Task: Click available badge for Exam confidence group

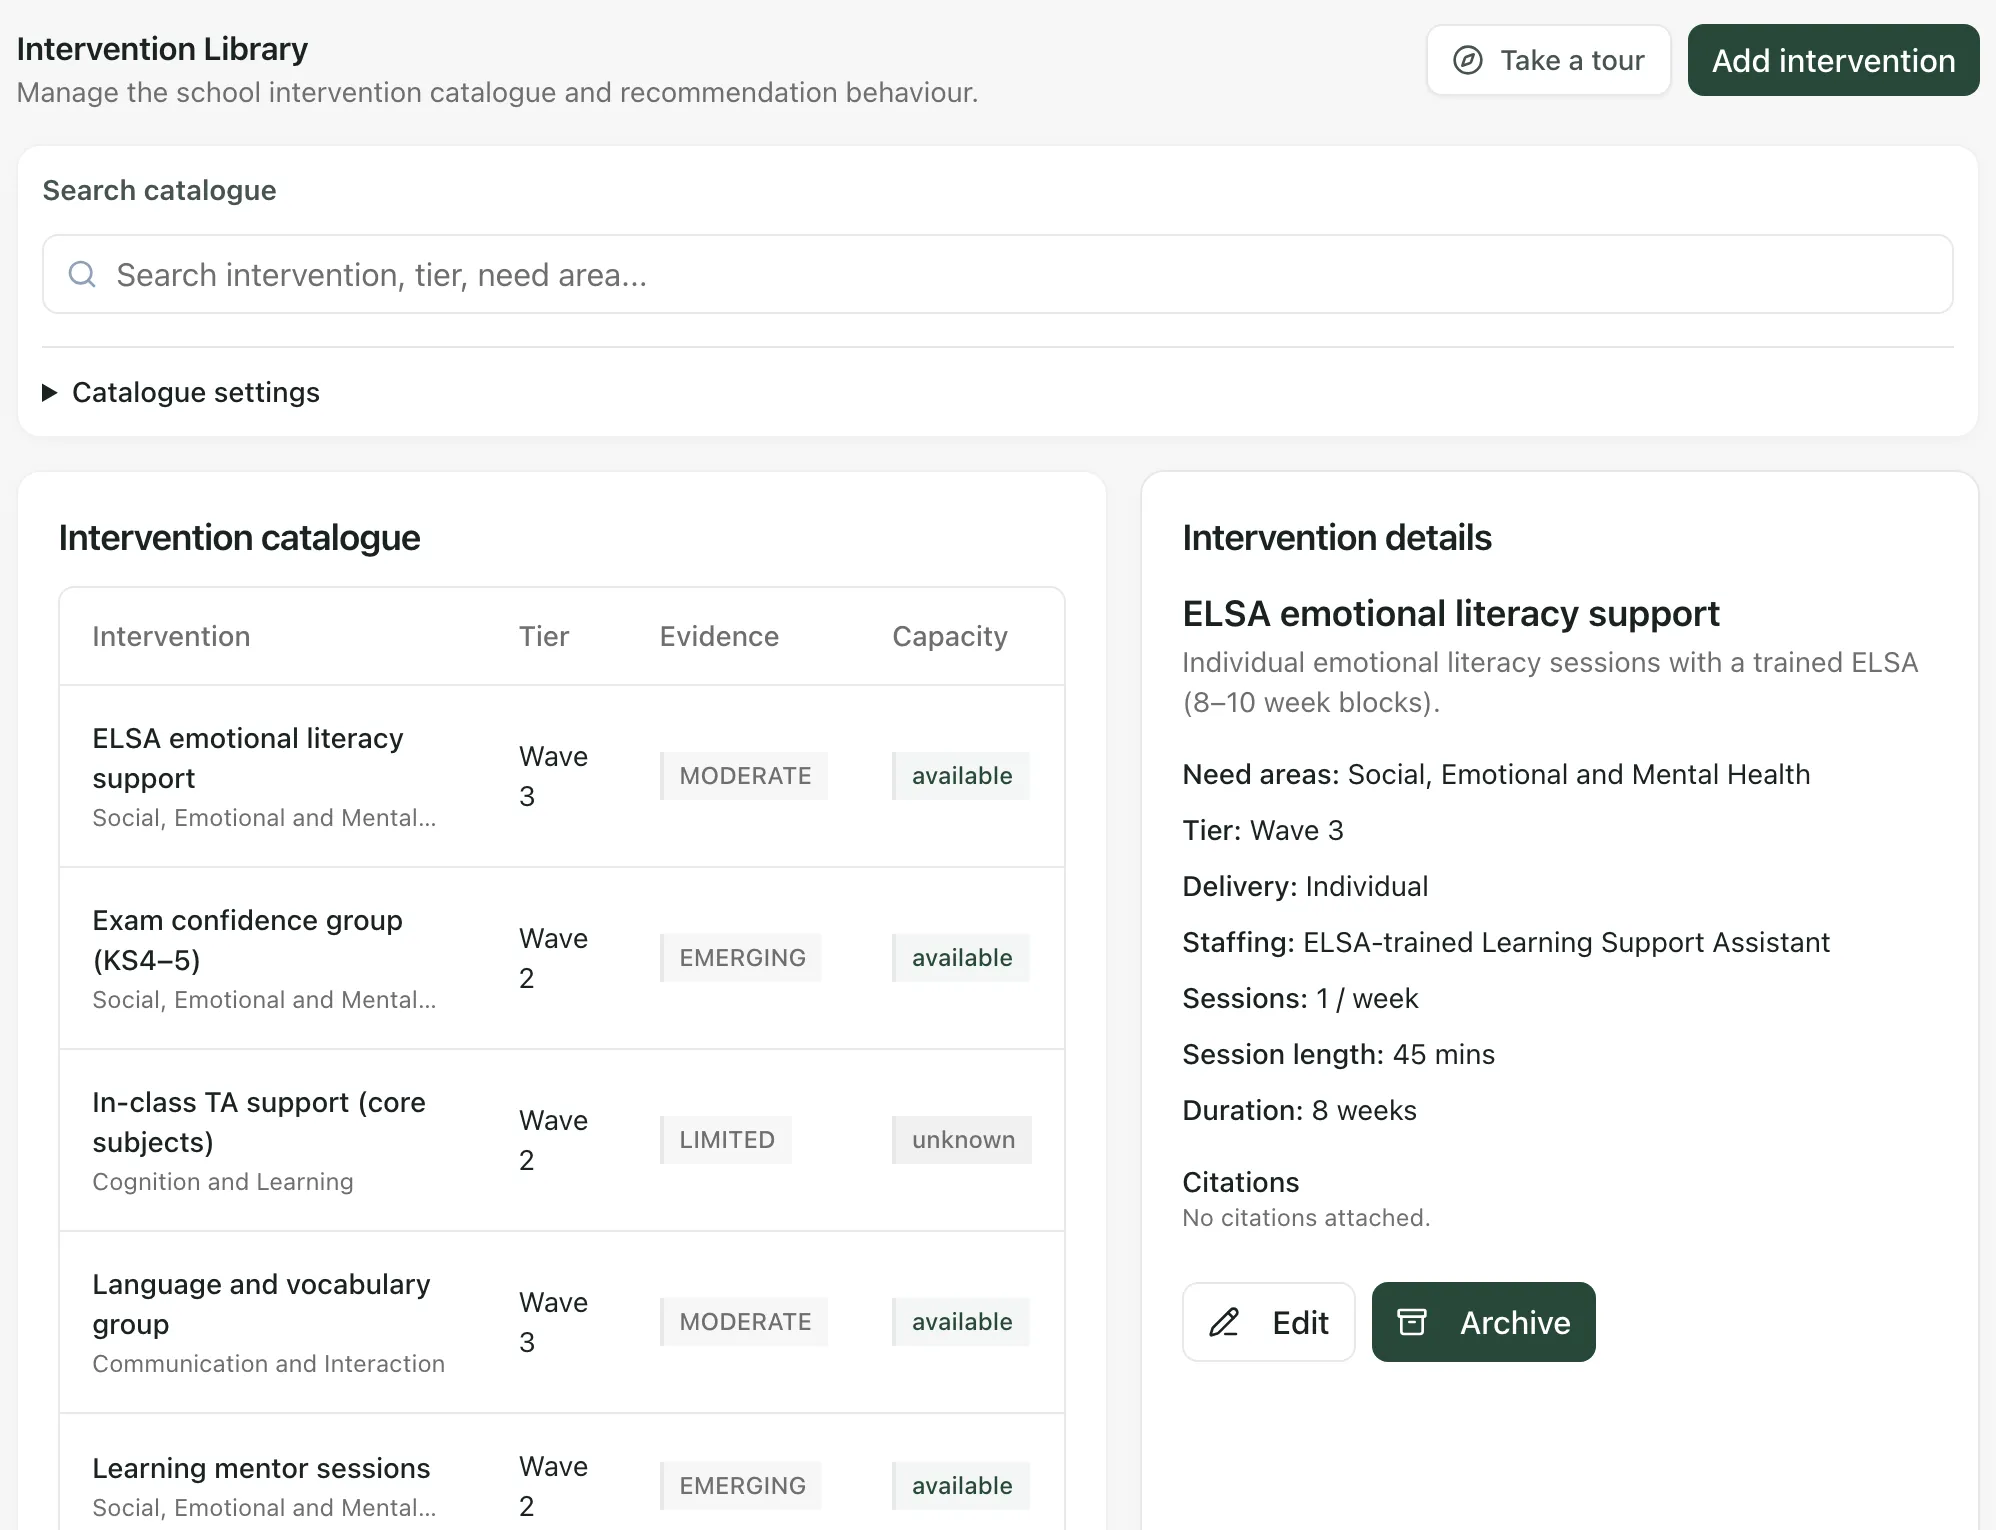Action: click(961, 958)
